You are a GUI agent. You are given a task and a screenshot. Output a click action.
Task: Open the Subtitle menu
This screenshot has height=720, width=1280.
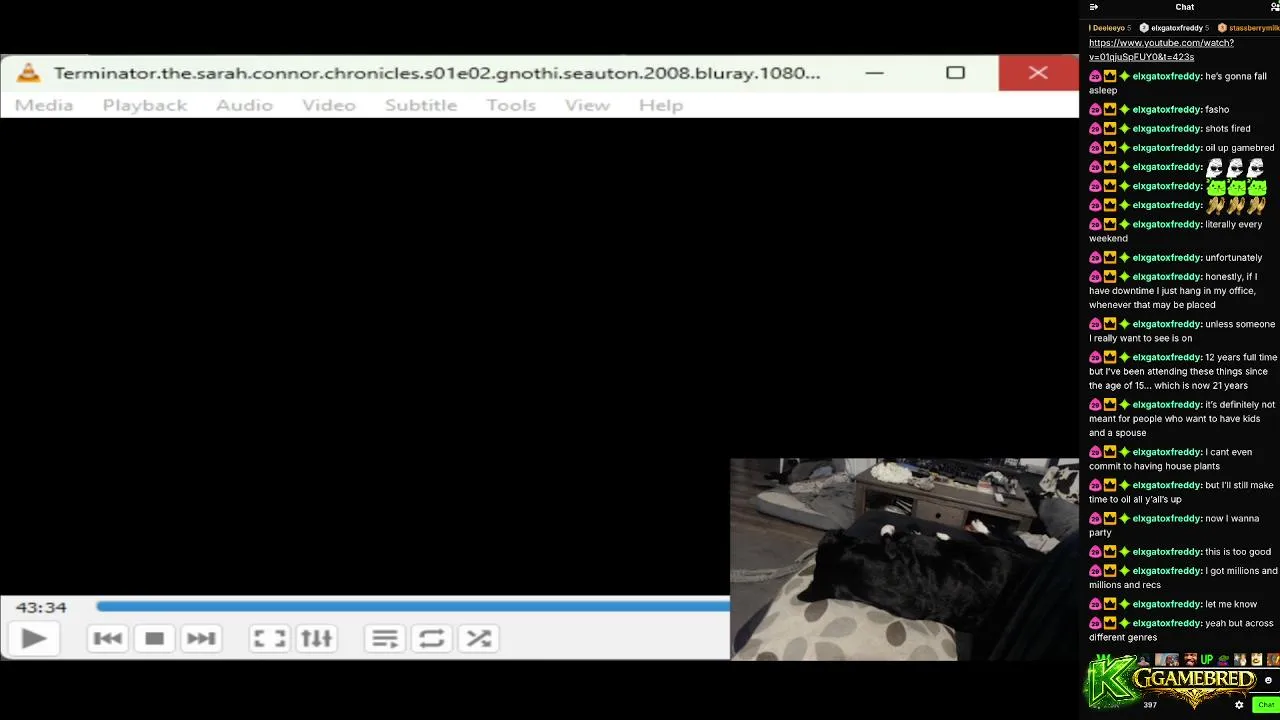pyautogui.click(x=421, y=105)
